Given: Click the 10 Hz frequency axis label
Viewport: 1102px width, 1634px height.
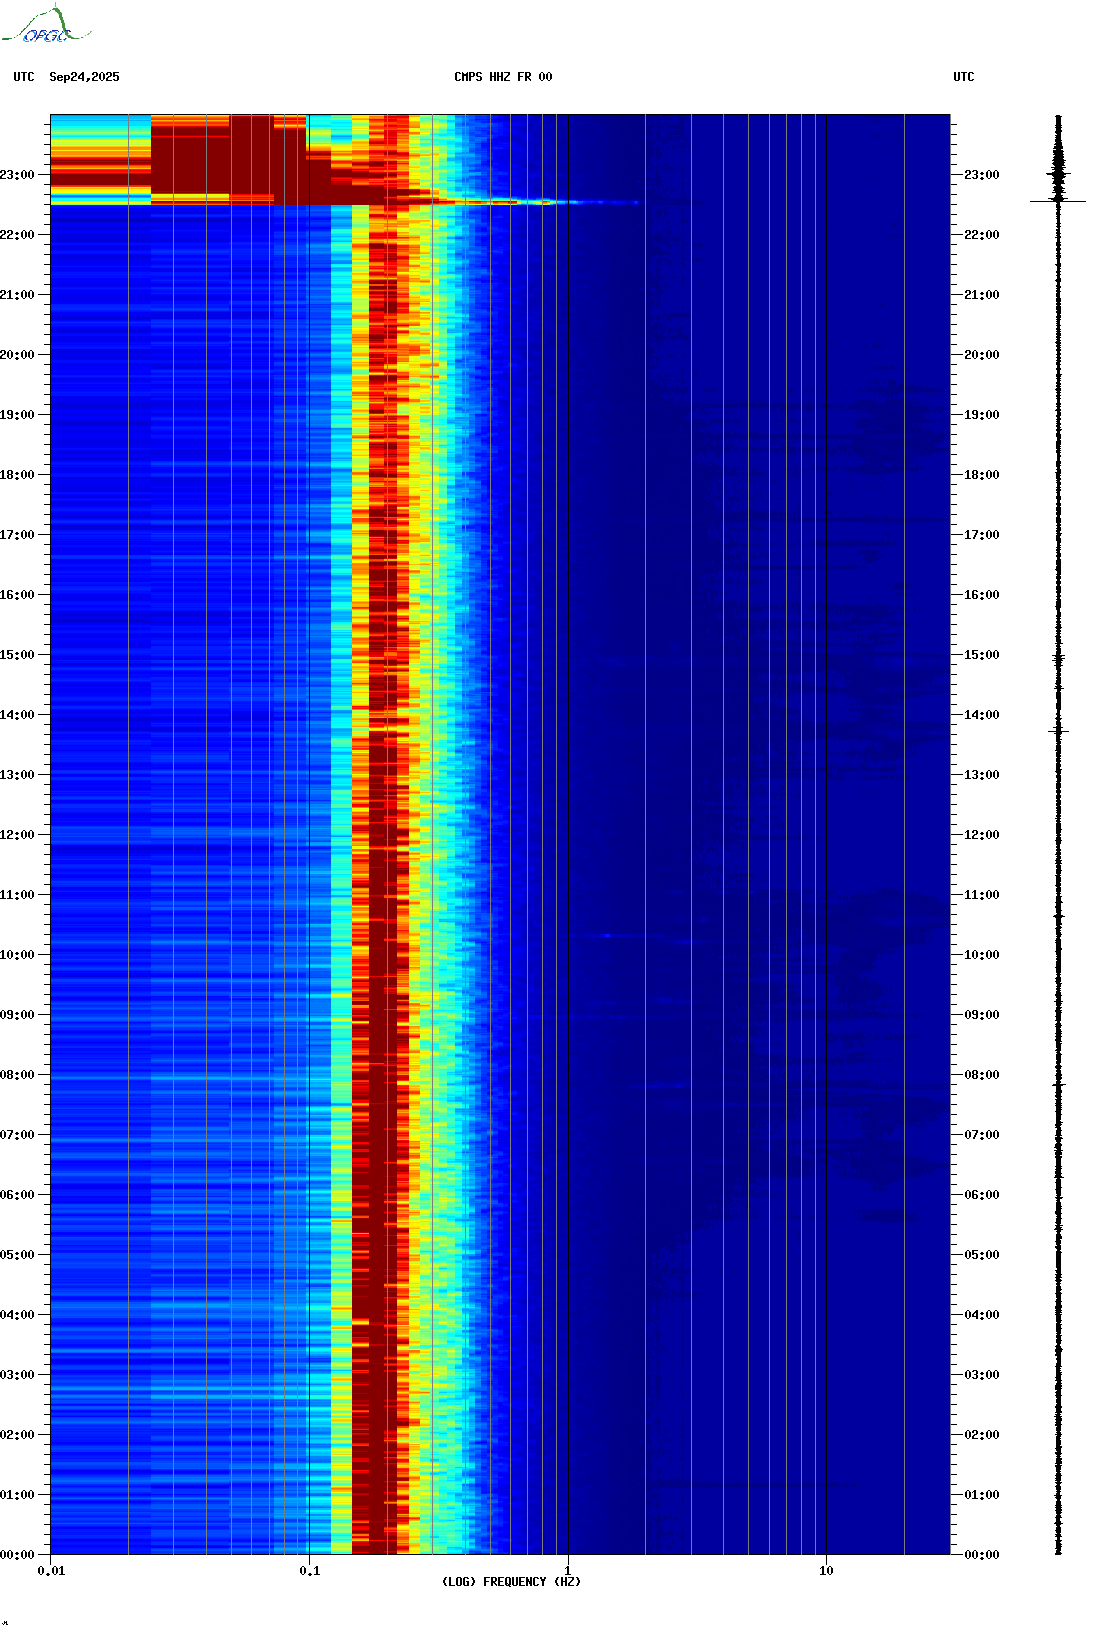Looking at the screenshot, I should (x=826, y=1571).
